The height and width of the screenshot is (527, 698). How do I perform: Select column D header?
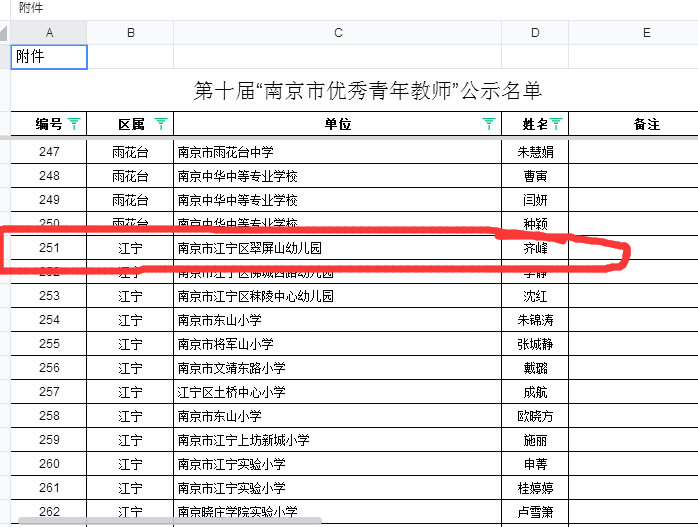pos(535,33)
